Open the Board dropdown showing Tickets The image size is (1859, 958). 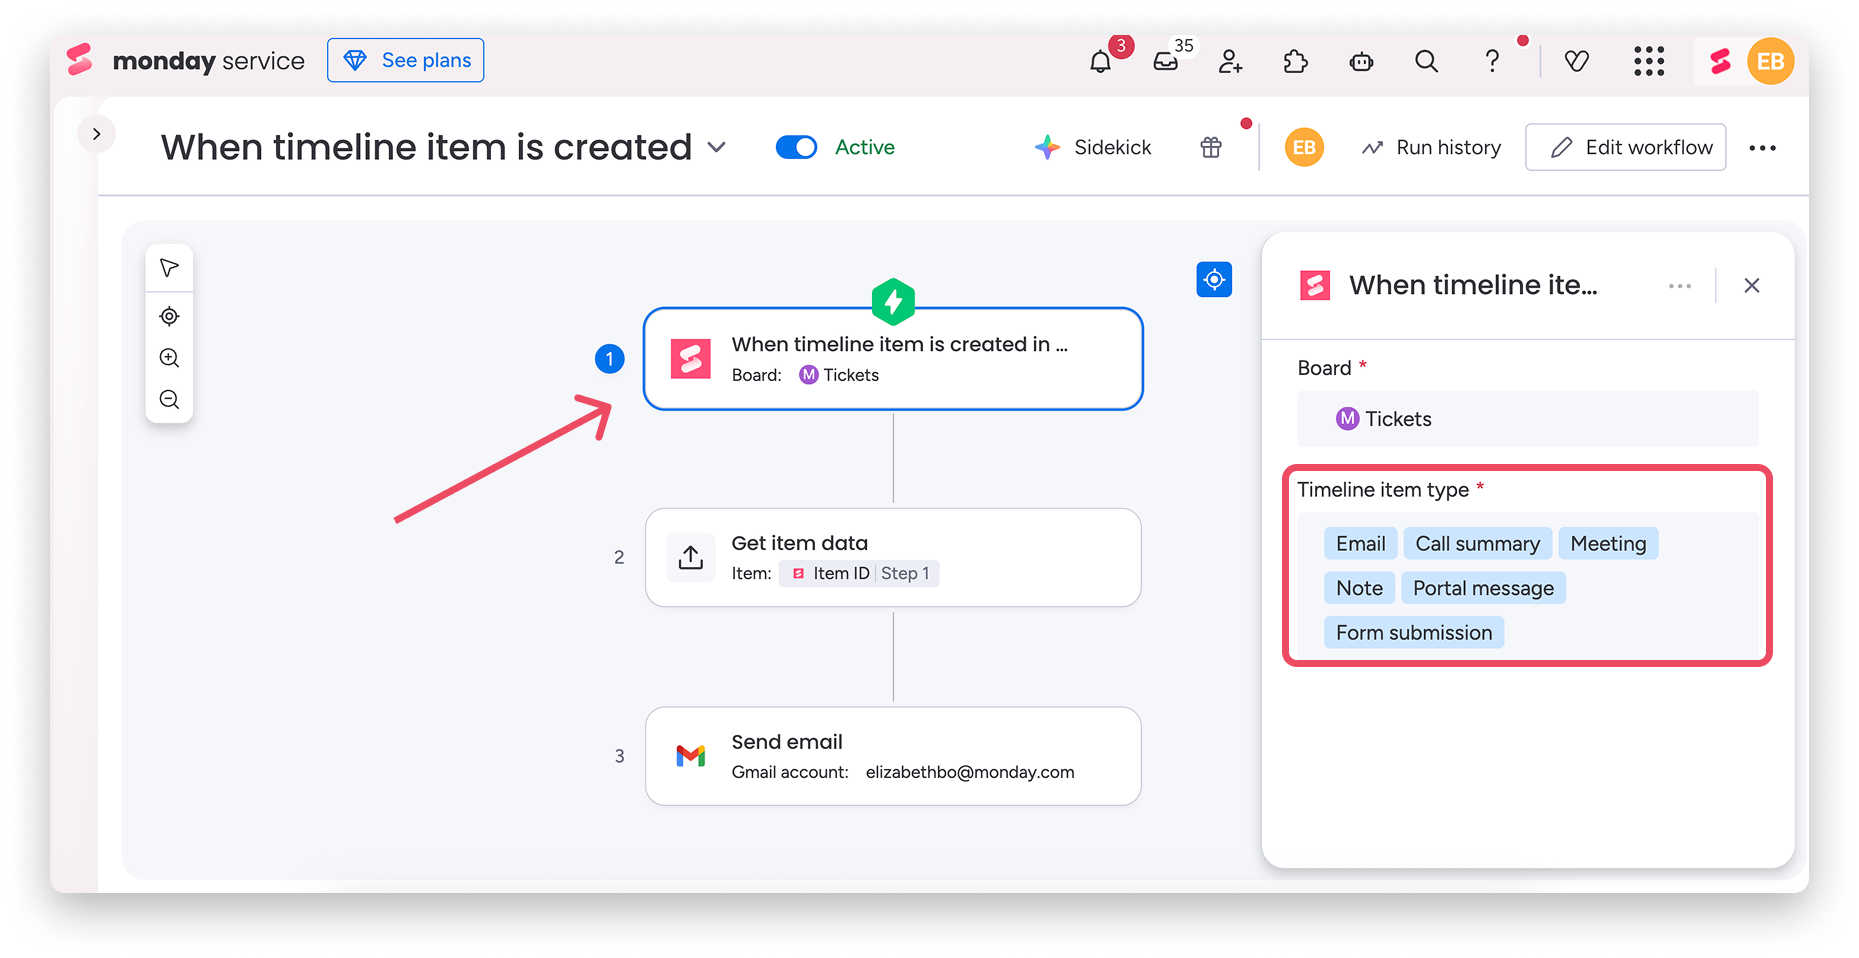click(1527, 419)
